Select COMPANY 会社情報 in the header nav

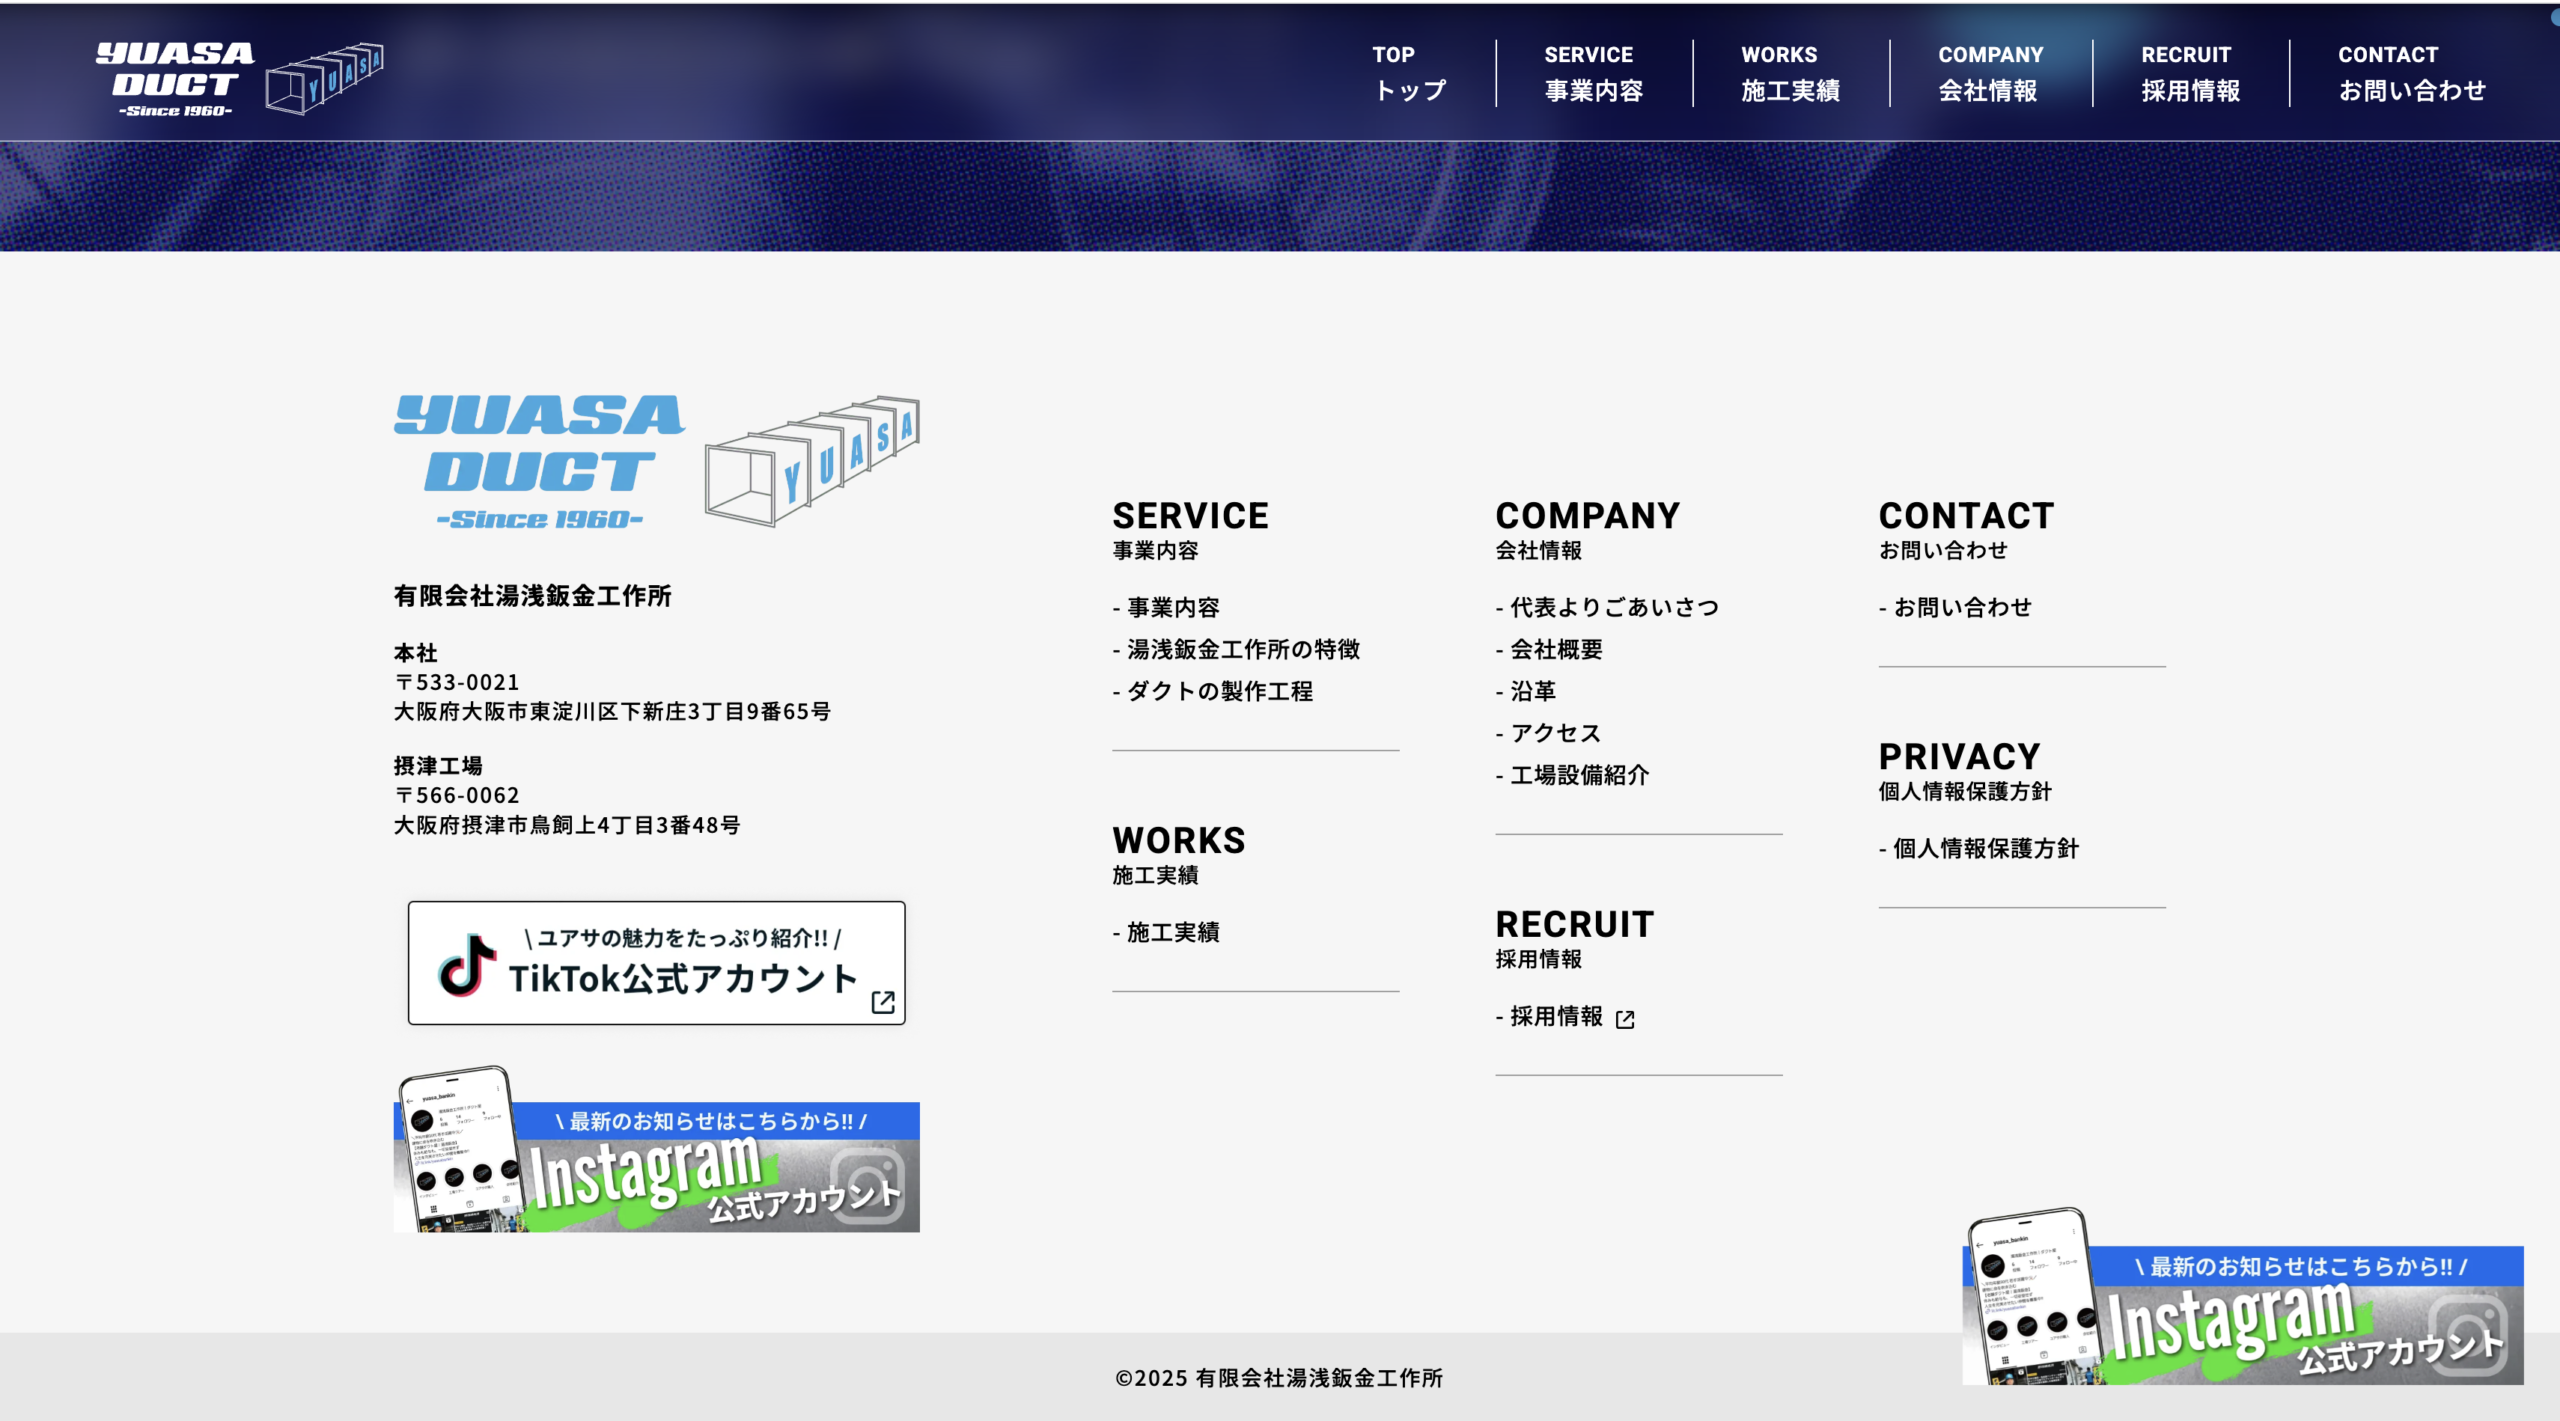pos(1990,73)
